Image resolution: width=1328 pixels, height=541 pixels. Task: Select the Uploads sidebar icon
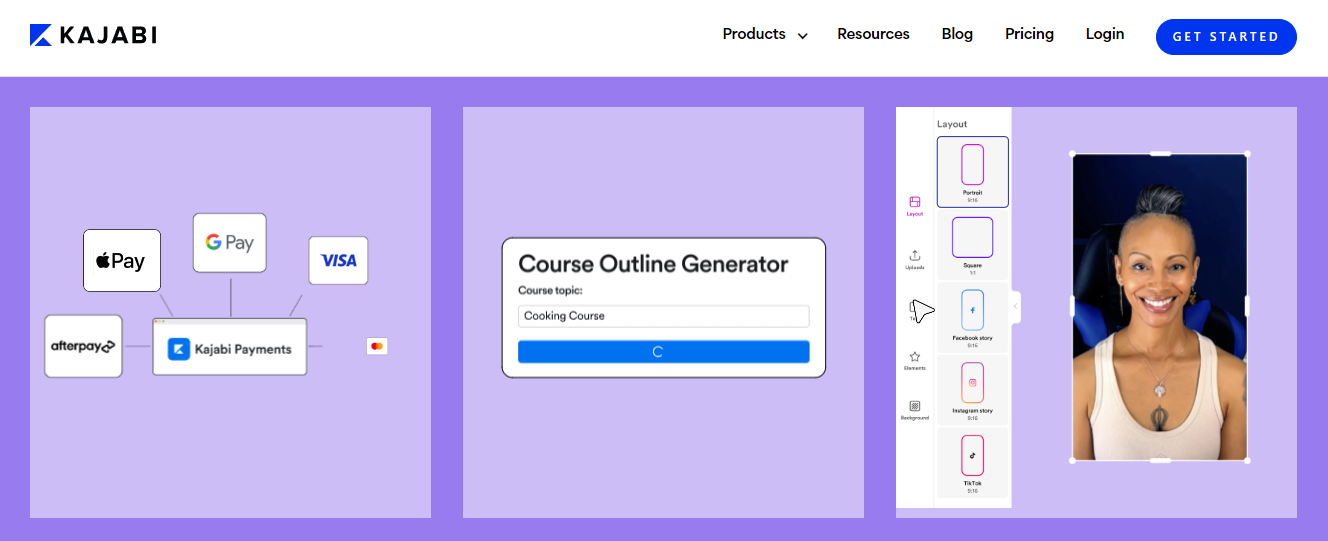coord(914,260)
